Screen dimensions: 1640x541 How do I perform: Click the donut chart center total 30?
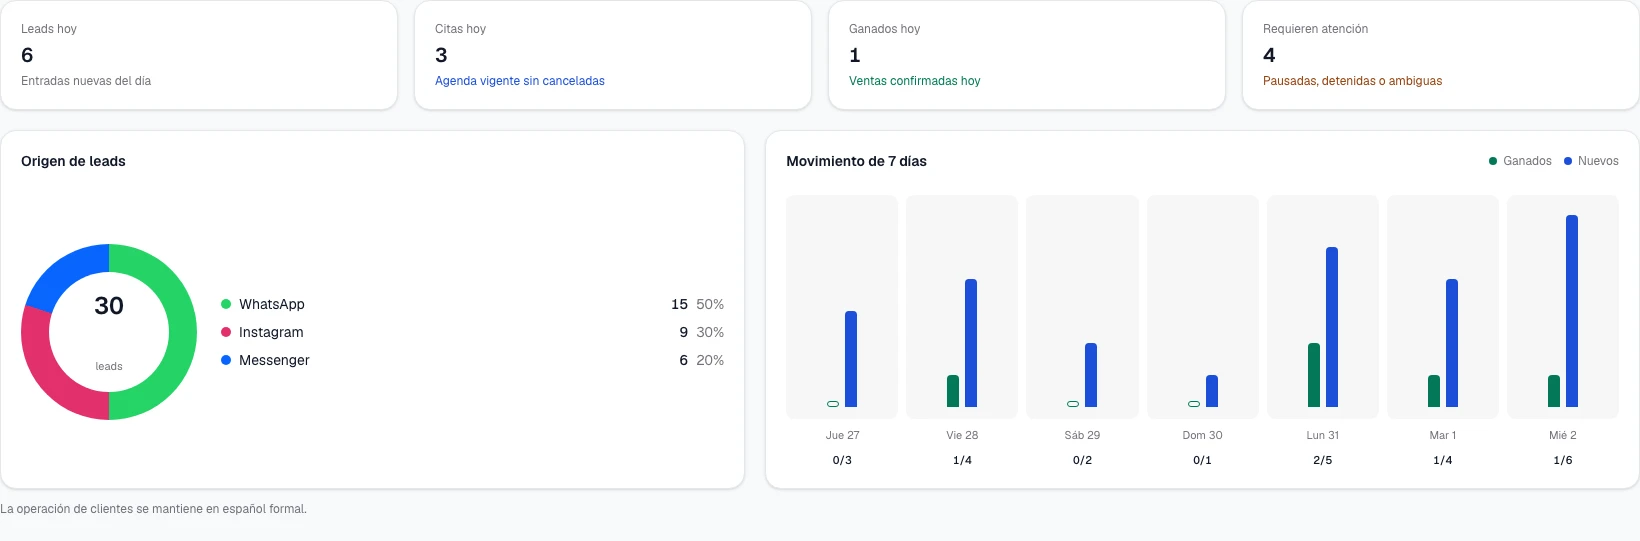109,306
